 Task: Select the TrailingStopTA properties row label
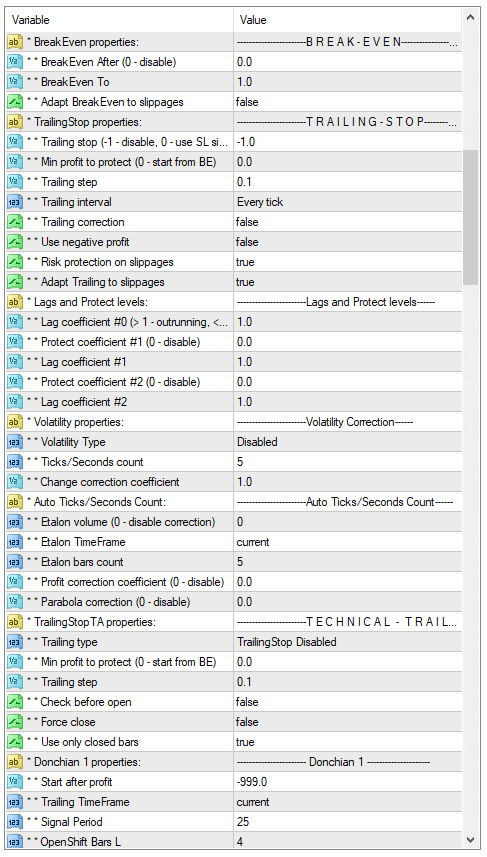tap(92, 622)
